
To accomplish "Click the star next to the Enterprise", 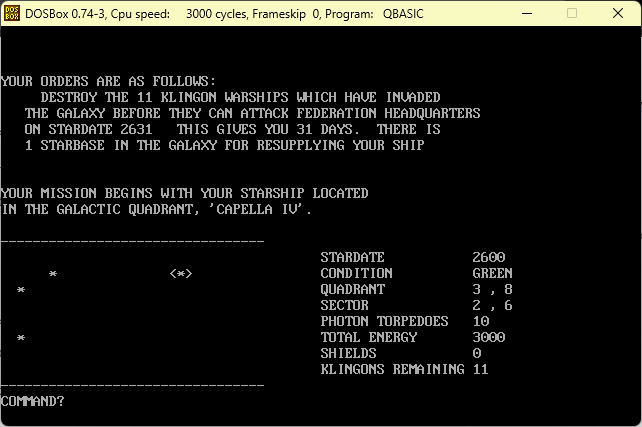I will tap(53, 273).
